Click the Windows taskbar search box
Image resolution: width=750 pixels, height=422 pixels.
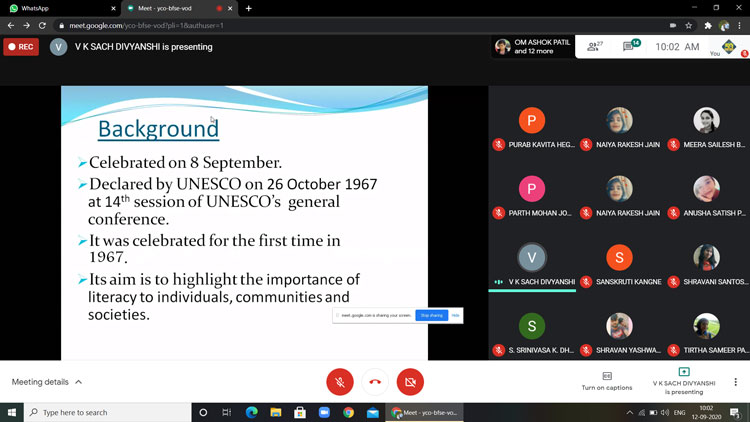click(x=100, y=412)
